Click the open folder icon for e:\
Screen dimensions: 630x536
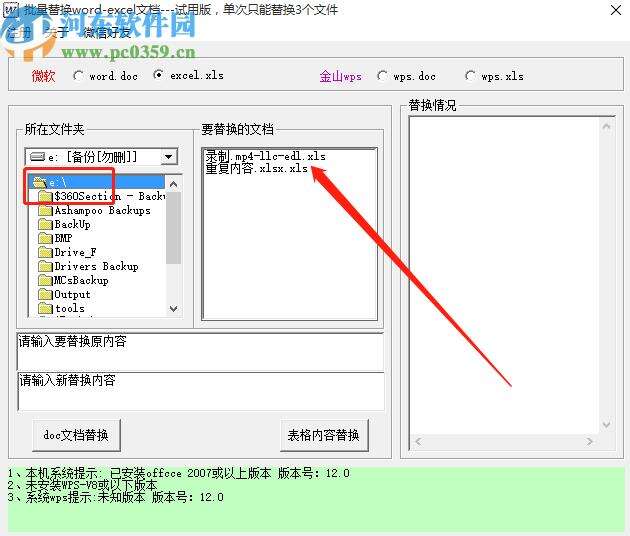click(x=40, y=182)
